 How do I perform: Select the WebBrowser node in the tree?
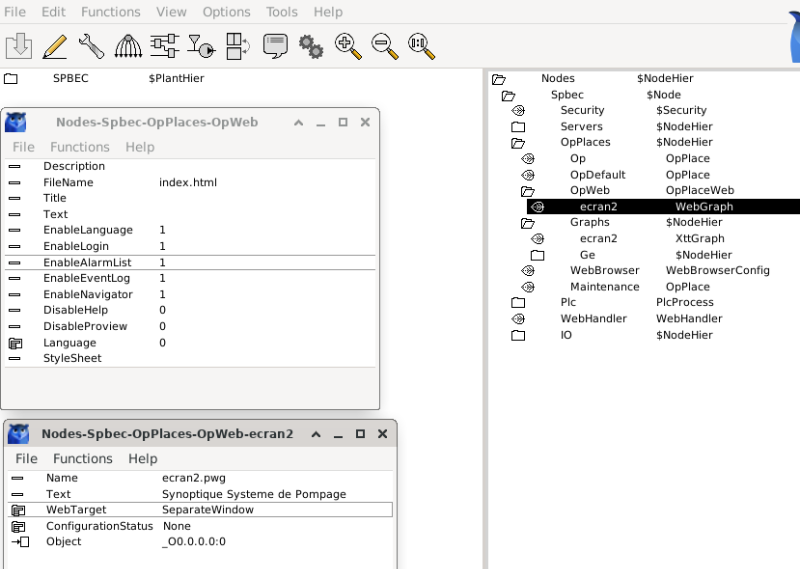[604, 271]
